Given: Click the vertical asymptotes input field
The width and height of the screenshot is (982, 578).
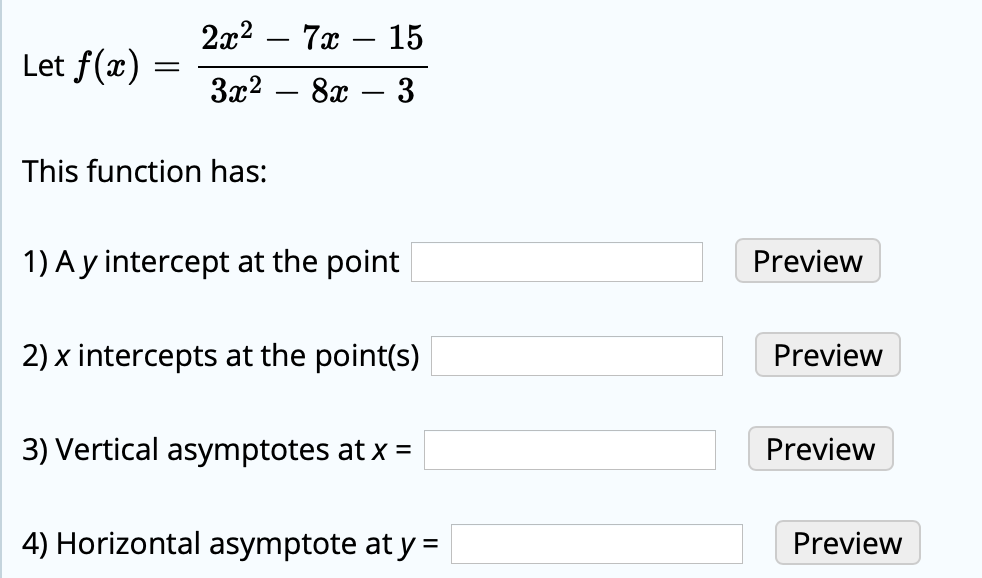Looking at the screenshot, I should (x=570, y=450).
